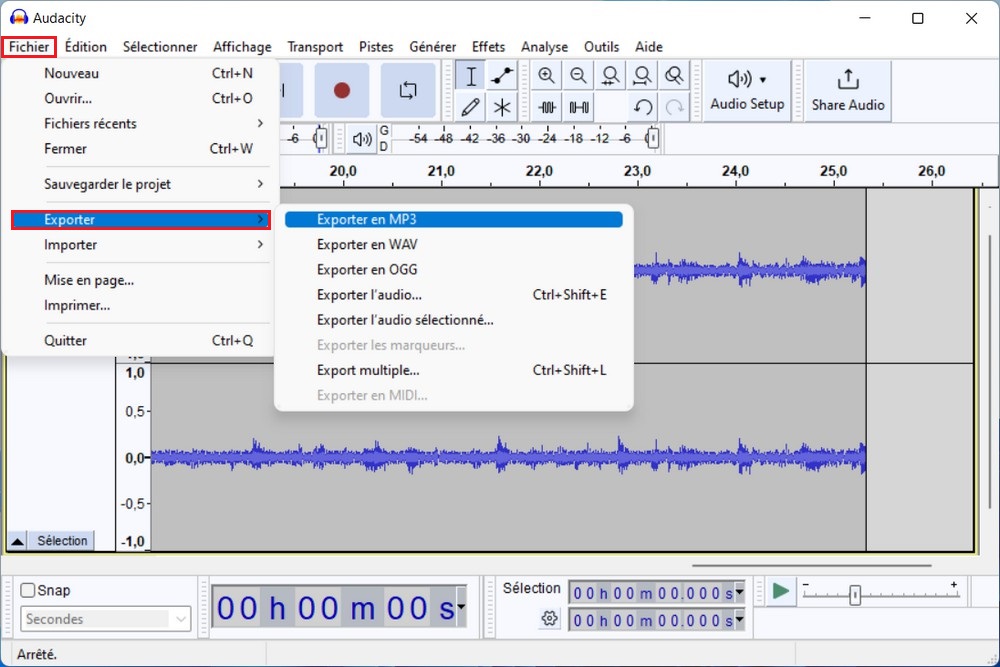This screenshot has width=1000, height=667.
Task: Click Mise en page... entry
Action: point(142,280)
